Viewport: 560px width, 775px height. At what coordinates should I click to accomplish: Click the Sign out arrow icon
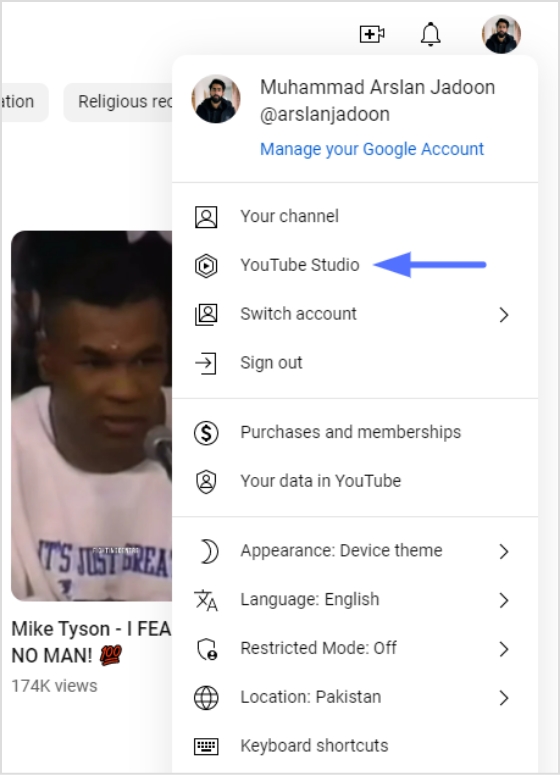(x=206, y=363)
